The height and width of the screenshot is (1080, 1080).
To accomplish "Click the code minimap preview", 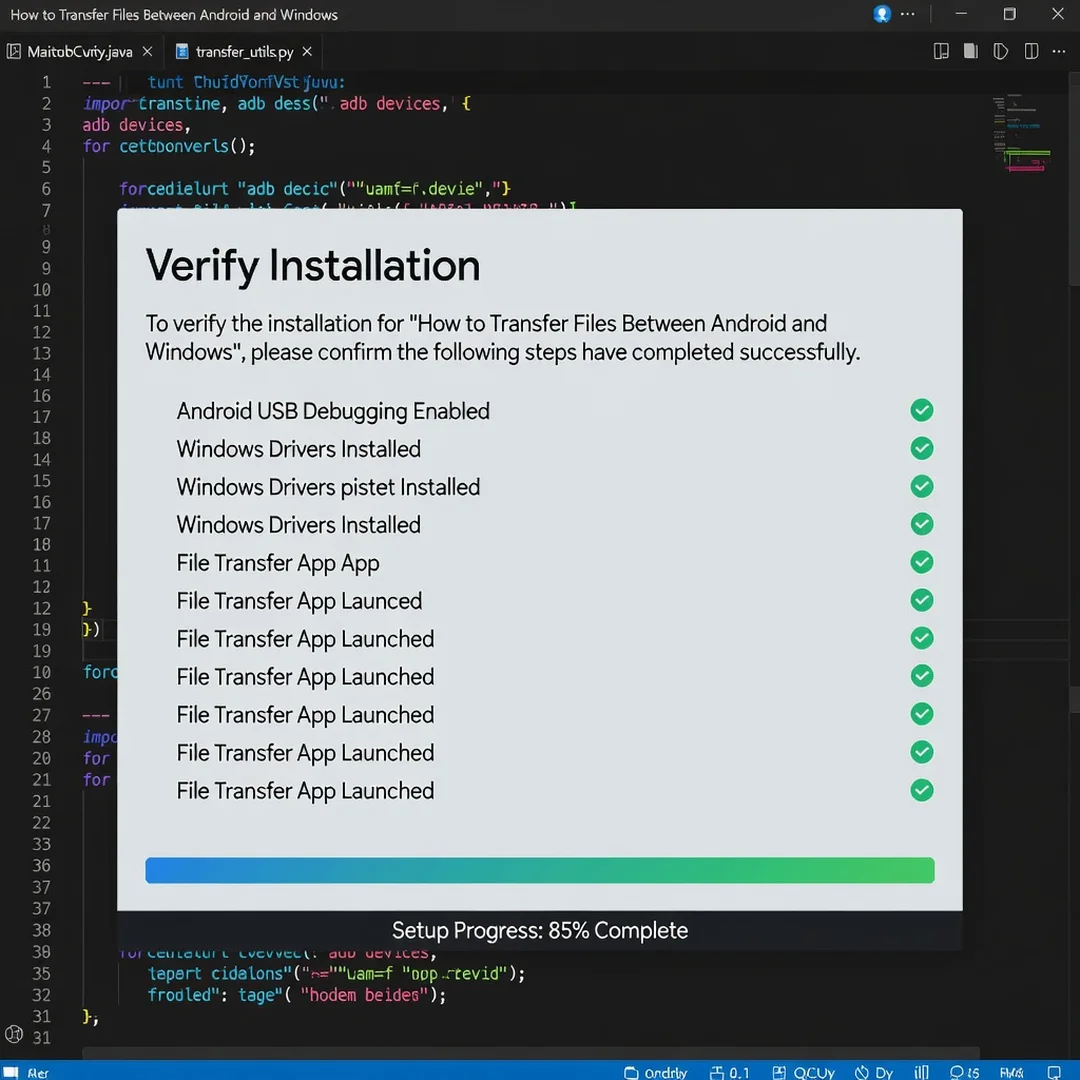I will coord(1021,134).
